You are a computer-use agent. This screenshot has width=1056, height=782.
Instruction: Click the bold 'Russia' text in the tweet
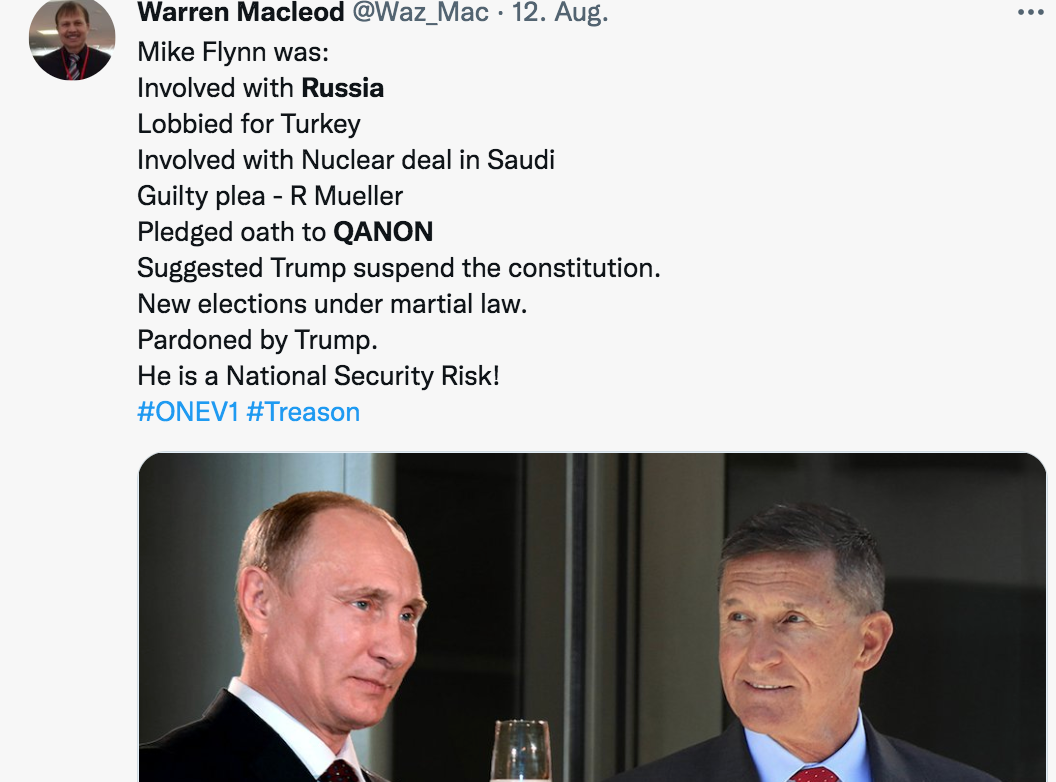pyautogui.click(x=342, y=88)
